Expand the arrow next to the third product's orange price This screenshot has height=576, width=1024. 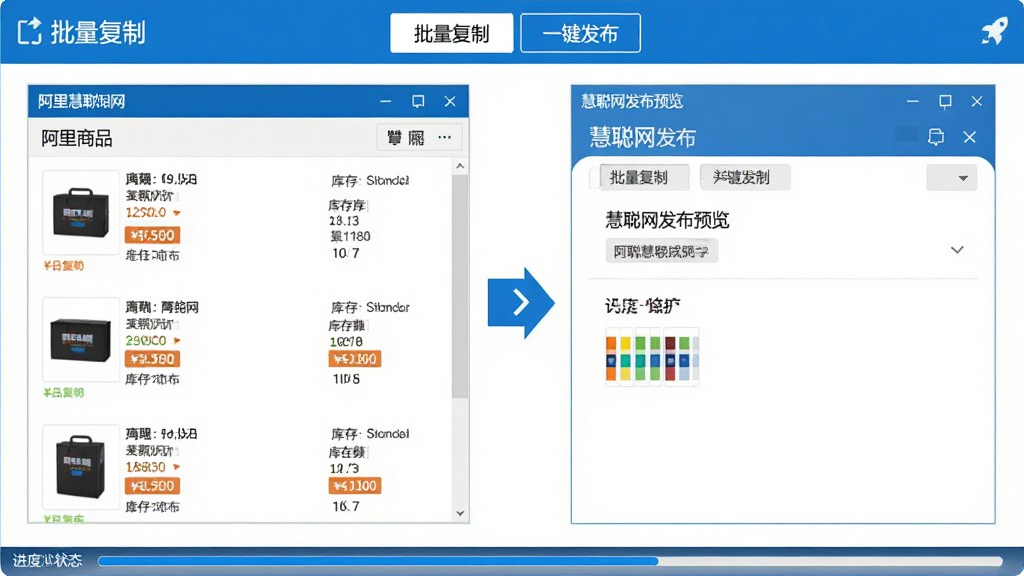point(177,467)
